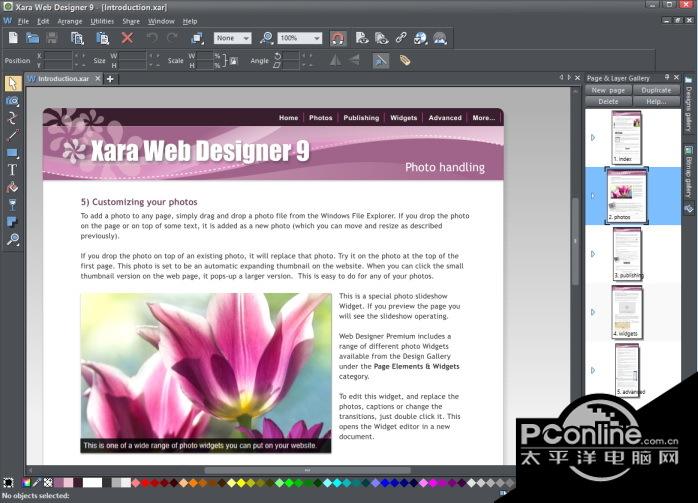Expand the 1. index page layers
This screenshot has width=698, height=503.
click(x=593, y=138)
